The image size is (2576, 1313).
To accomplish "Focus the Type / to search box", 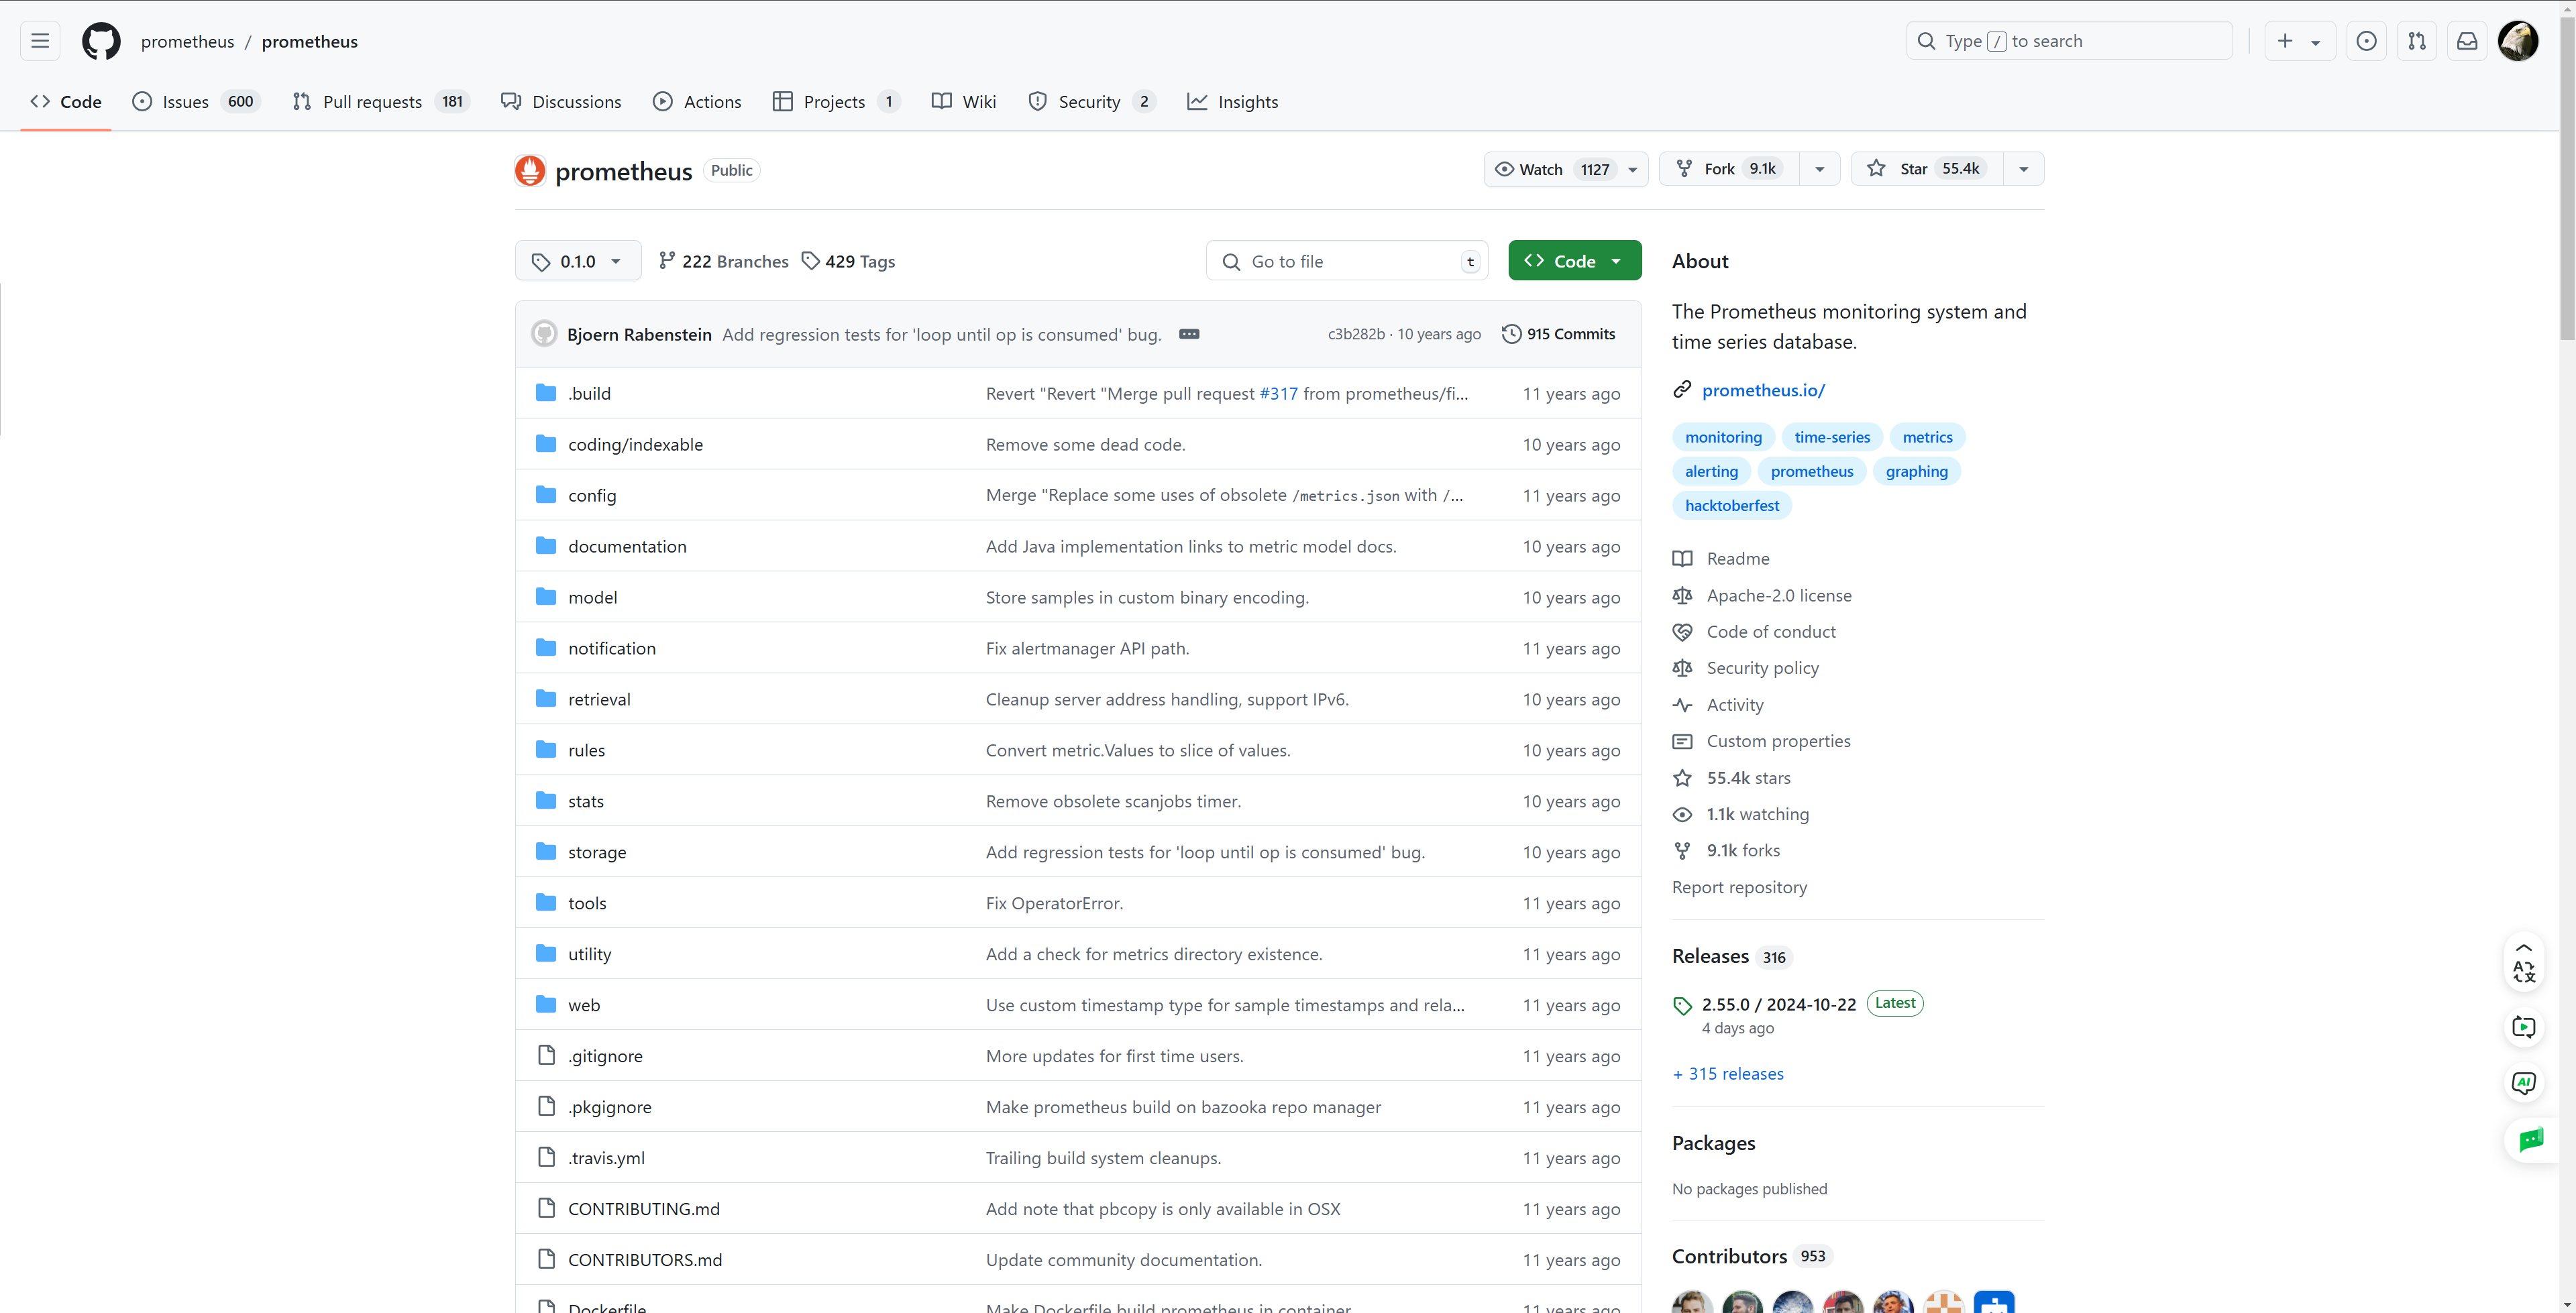I will (x=2069, y=41).
